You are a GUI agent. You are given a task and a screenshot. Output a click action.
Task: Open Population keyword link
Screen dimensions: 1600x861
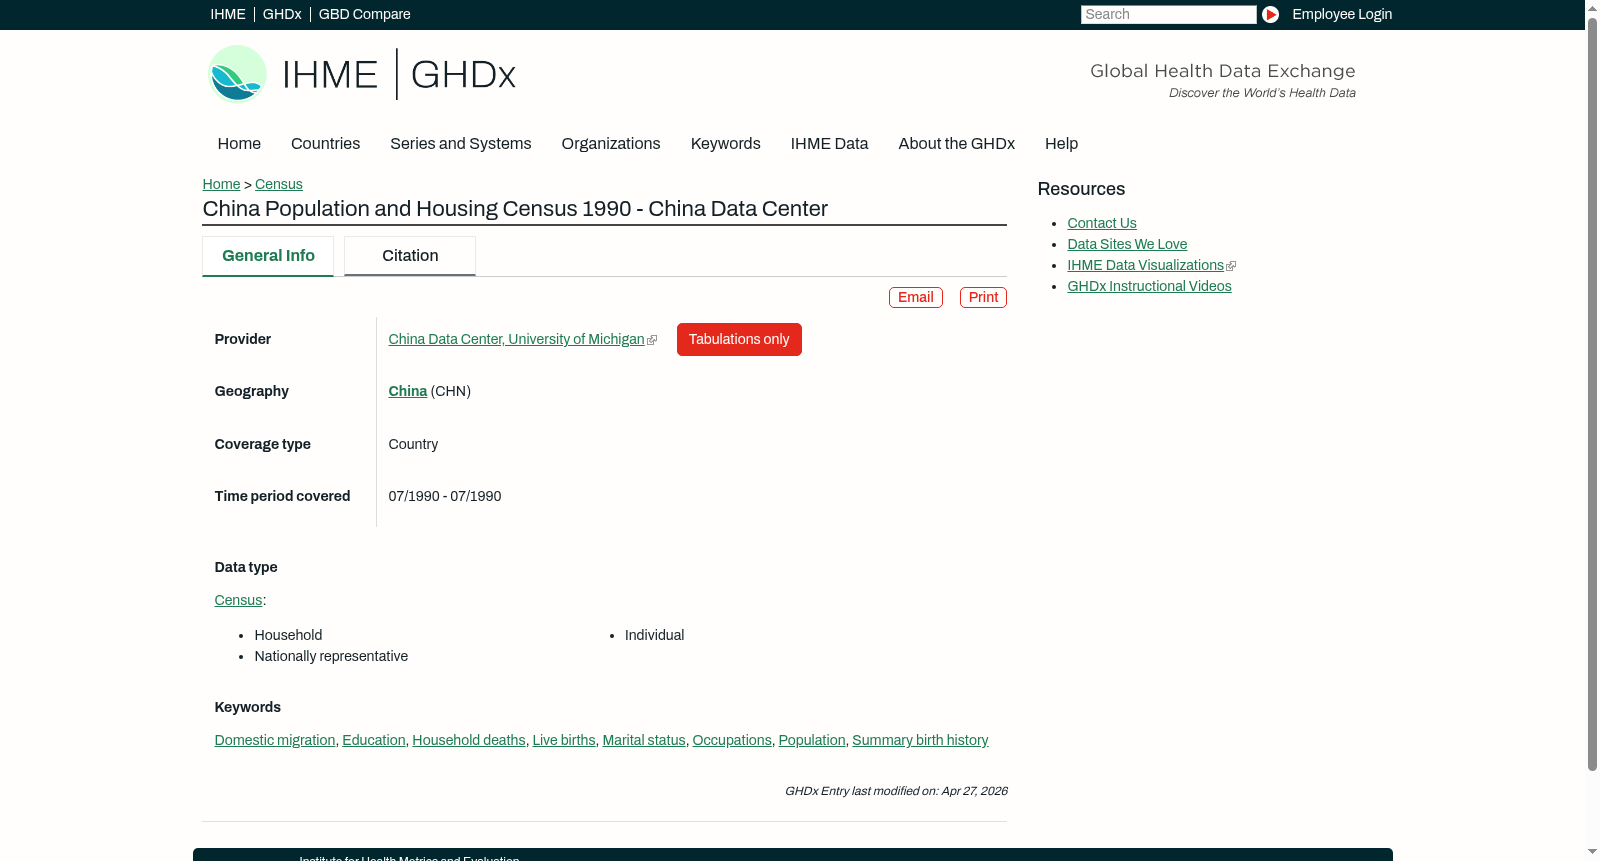[812, 740]
